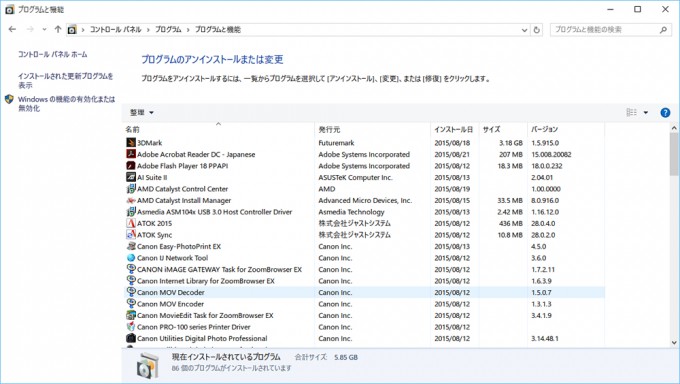Image resolution: width=680 pixels, height=384 pixels.
Task: Click the search magnifier icon
Action: [663, 30]
